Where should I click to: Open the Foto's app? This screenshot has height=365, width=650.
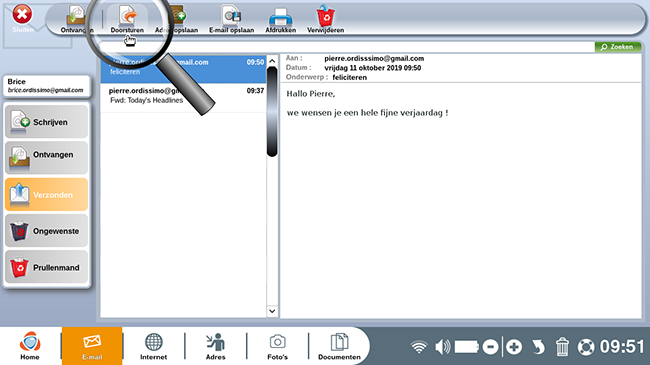pyautogui.click(x=277, y=346)
